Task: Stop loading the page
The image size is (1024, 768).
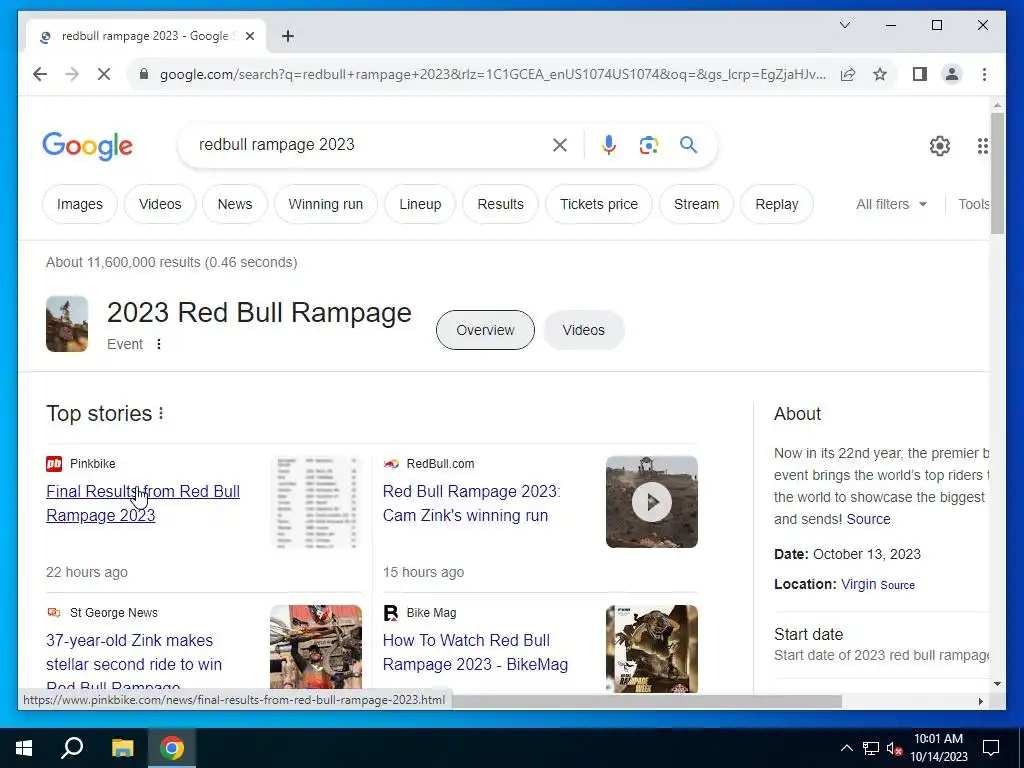Action: click(x=104, y=74)
